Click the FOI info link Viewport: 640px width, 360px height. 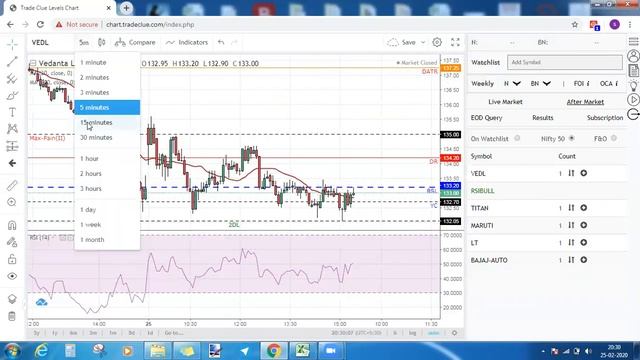click(x=581, y=84)
